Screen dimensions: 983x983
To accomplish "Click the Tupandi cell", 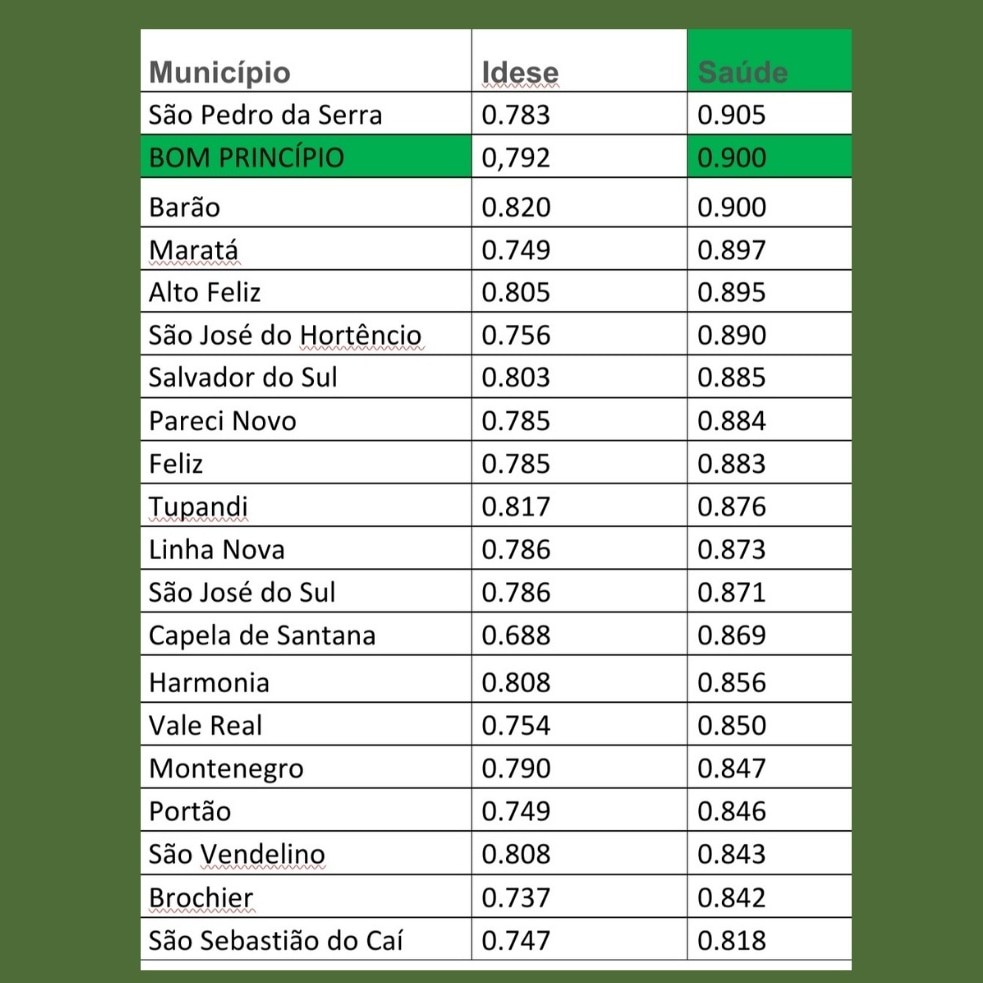I will (x=198, y=507).
